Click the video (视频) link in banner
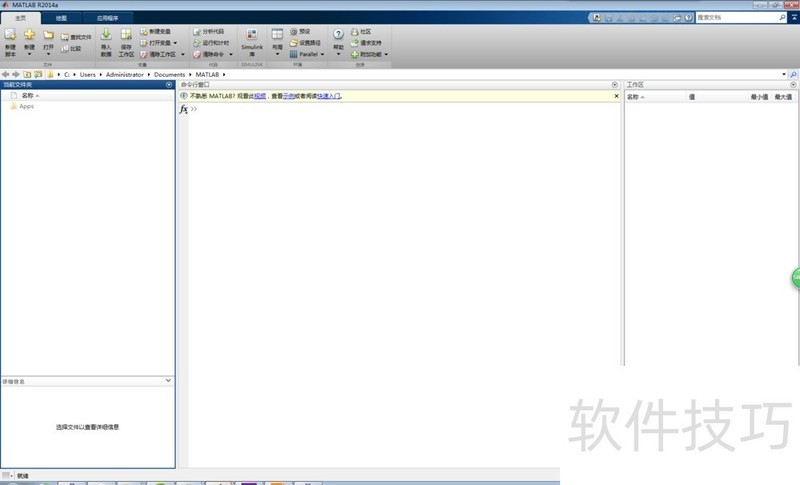 [x=260, y=96]
